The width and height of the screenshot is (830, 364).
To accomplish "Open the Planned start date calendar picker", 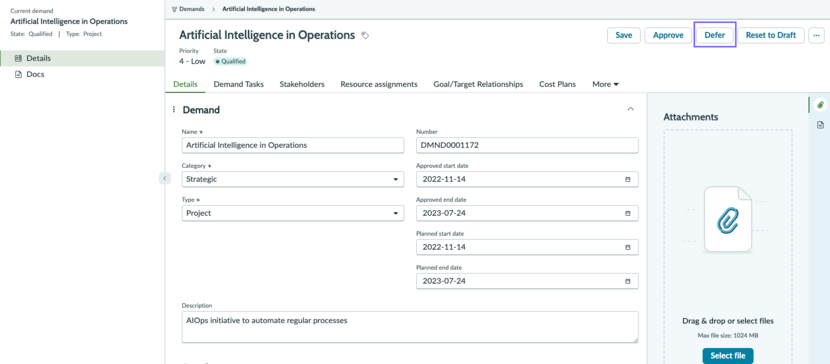I will 628,247.
